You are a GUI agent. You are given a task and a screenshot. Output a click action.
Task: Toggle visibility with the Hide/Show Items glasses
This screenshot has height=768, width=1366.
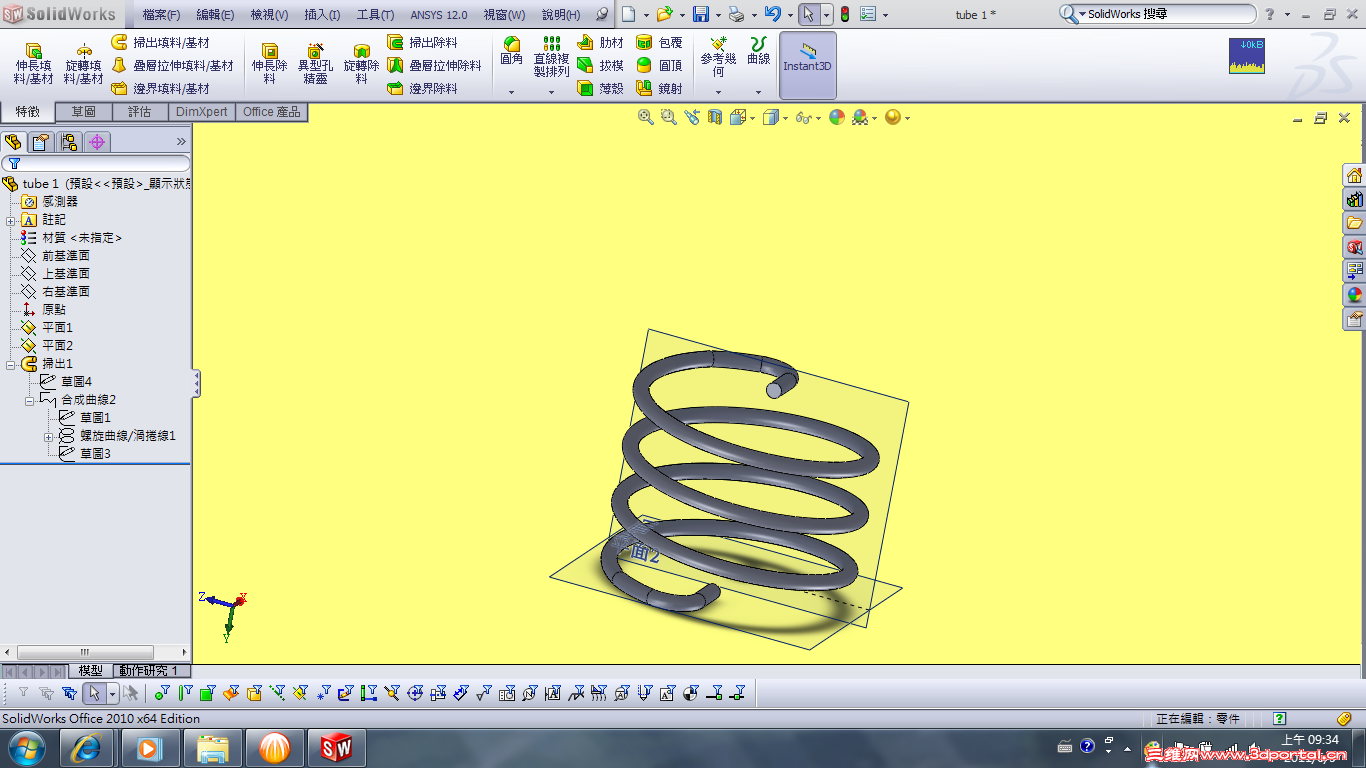click(804, 117)
